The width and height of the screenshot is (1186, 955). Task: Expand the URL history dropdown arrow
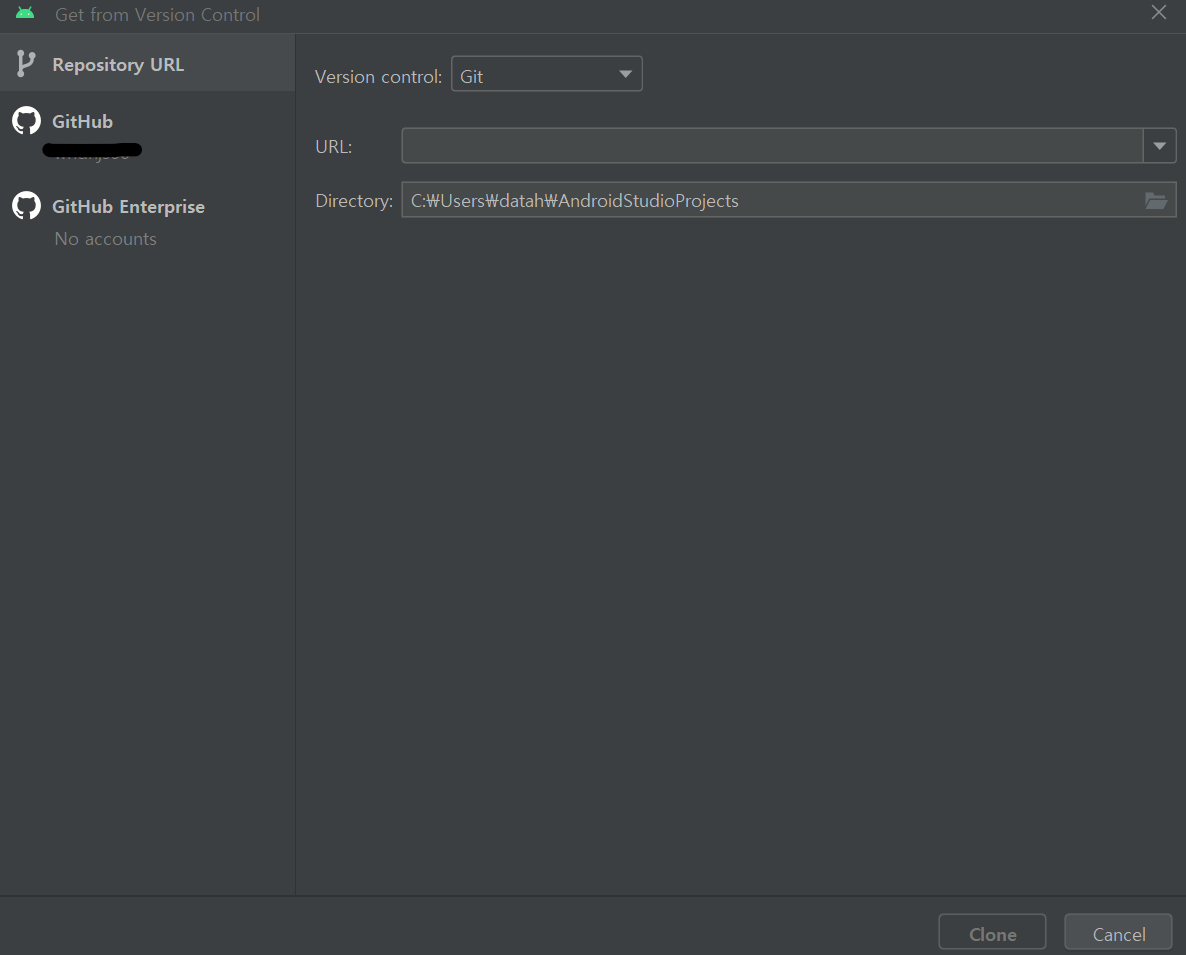1159,146
